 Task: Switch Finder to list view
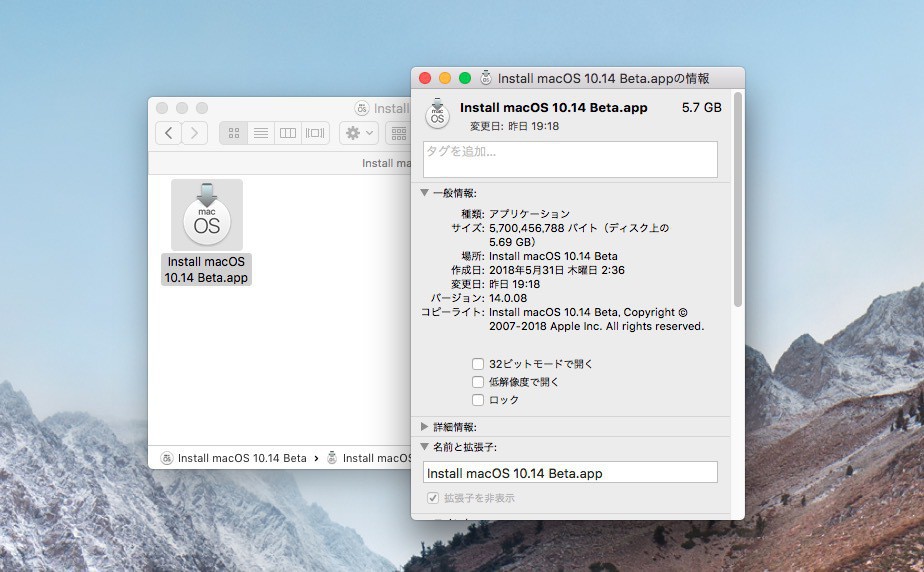[x=260, y=133]
